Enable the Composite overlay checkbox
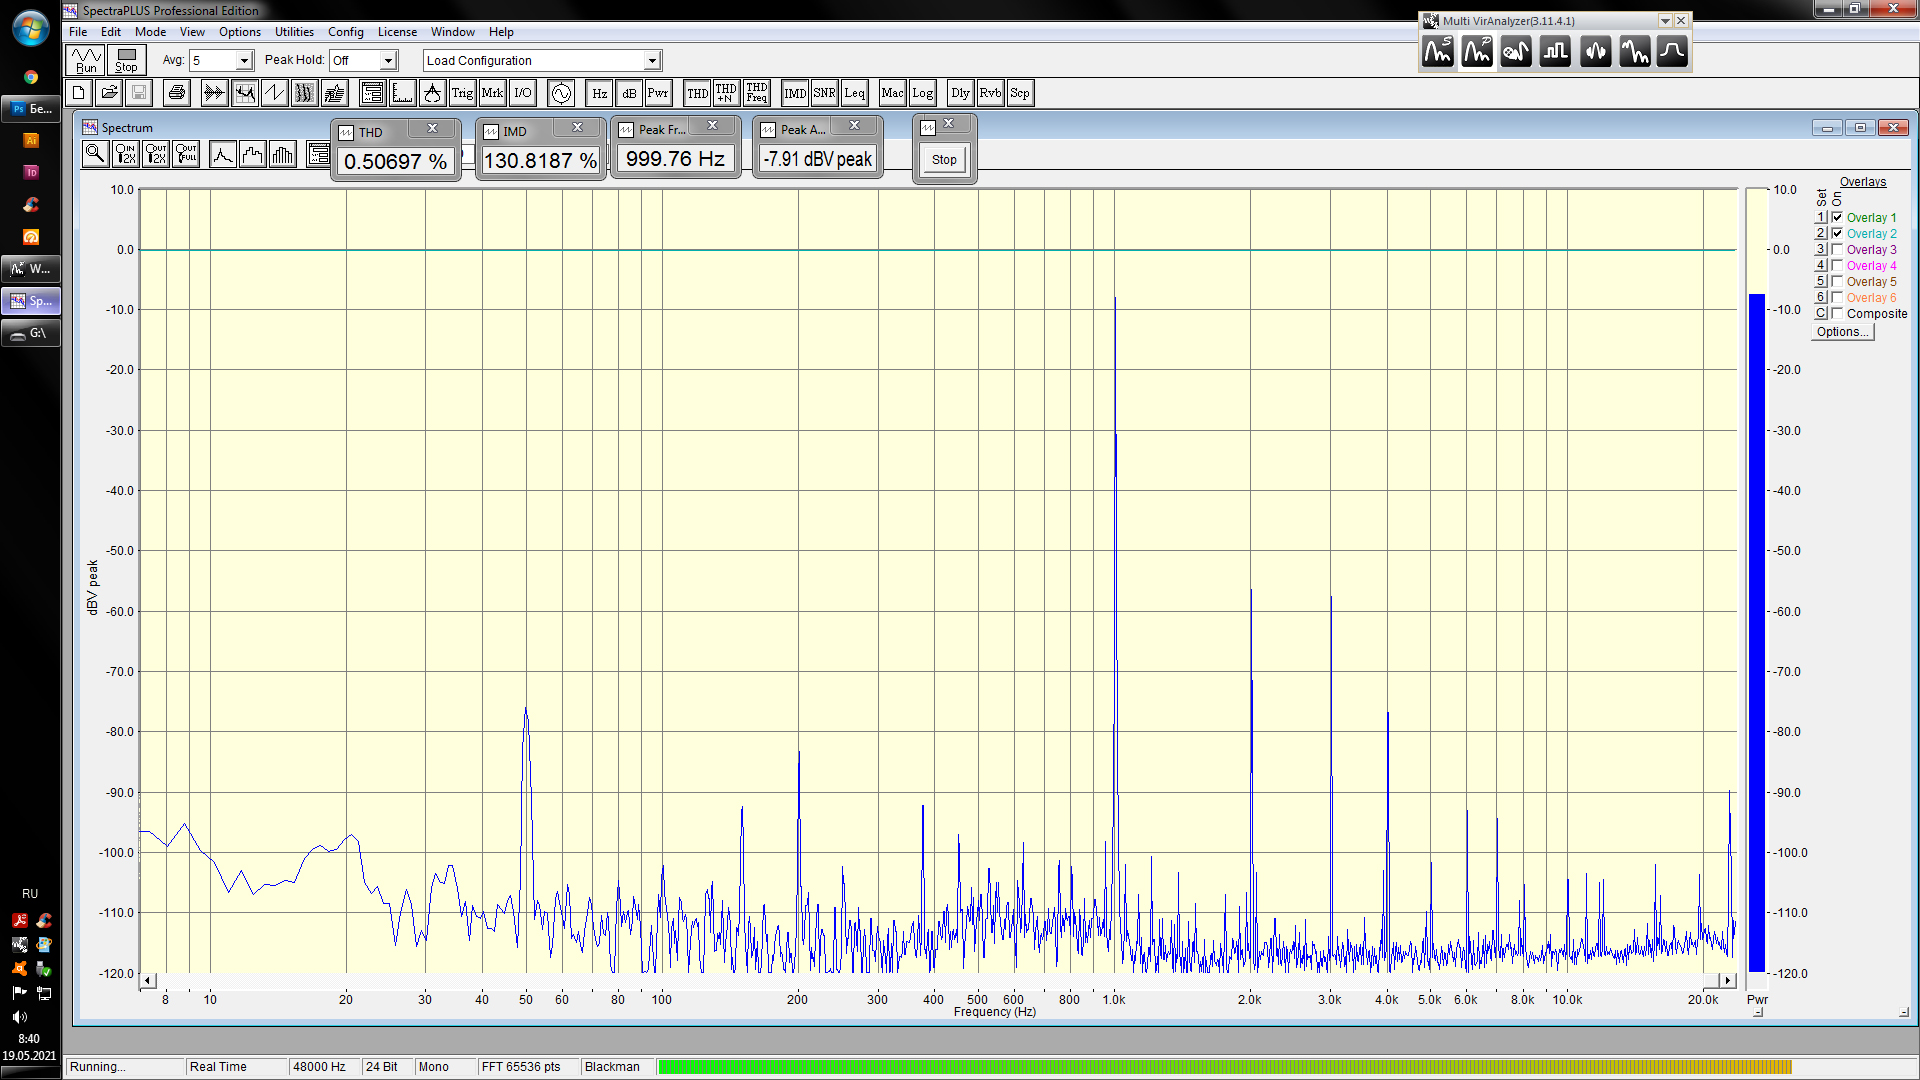Screen dimensions: 1920x1080 click(x=1837, y=313)
